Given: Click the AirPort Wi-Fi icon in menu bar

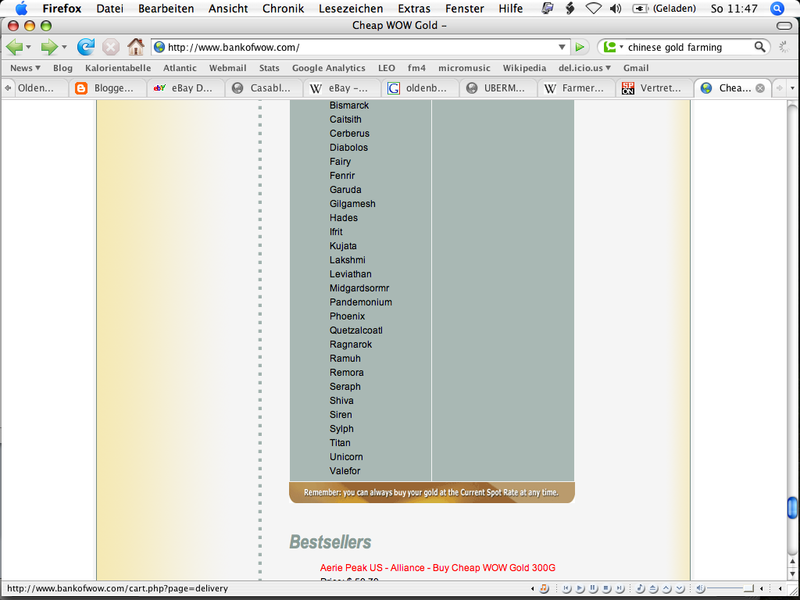Looking at the screenshot, I should coord(593,8).
